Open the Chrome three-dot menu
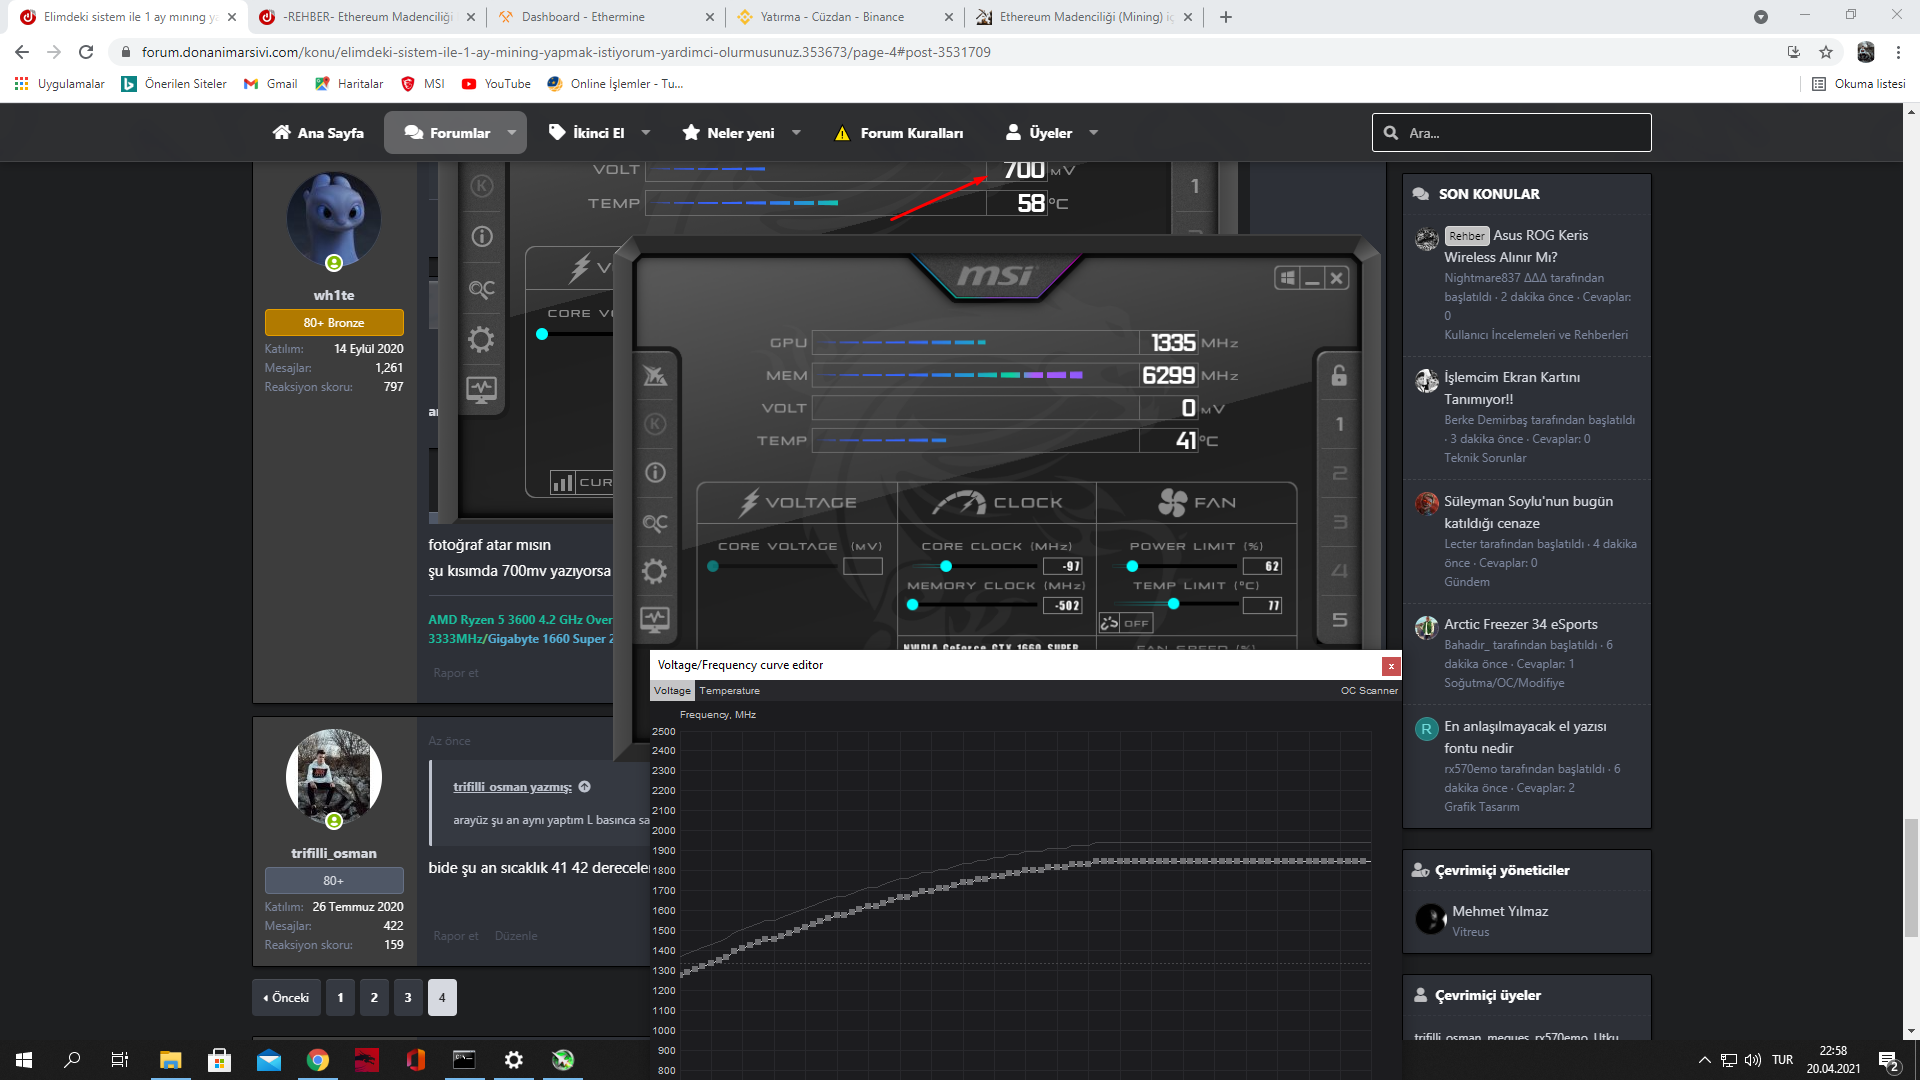 (x=1898, y=52)
